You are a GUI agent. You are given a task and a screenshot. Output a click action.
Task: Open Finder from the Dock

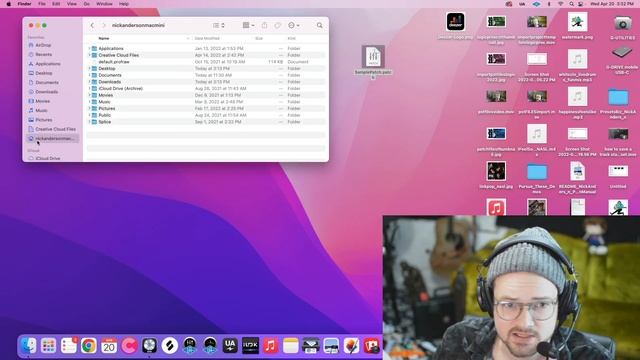pos(28,346)
